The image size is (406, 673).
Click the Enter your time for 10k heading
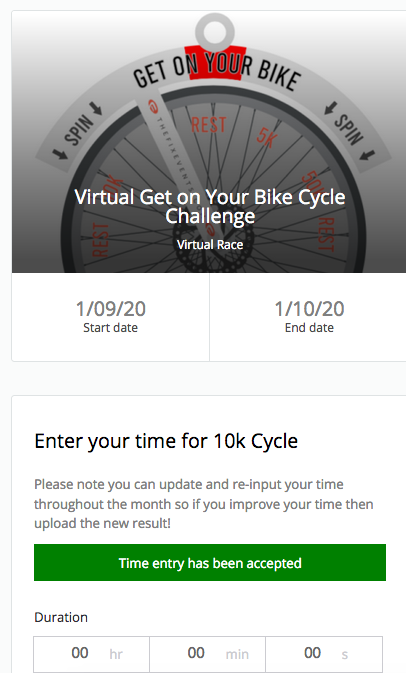click(x=166, y=441)
